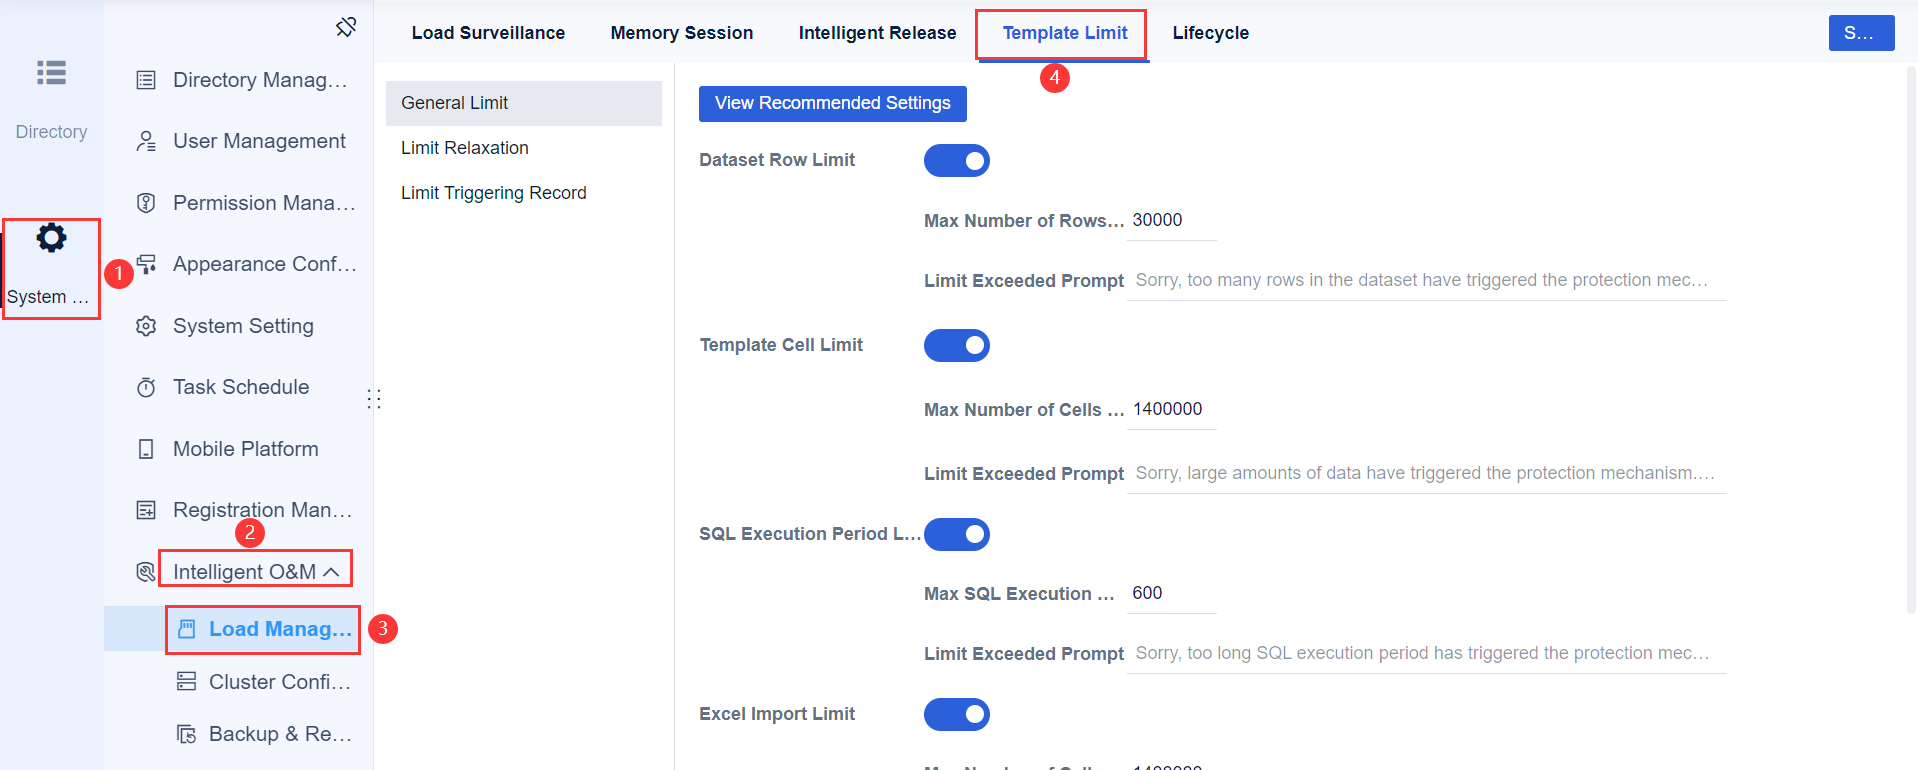Open the Intelligent Release tab

tap(876, 32)
